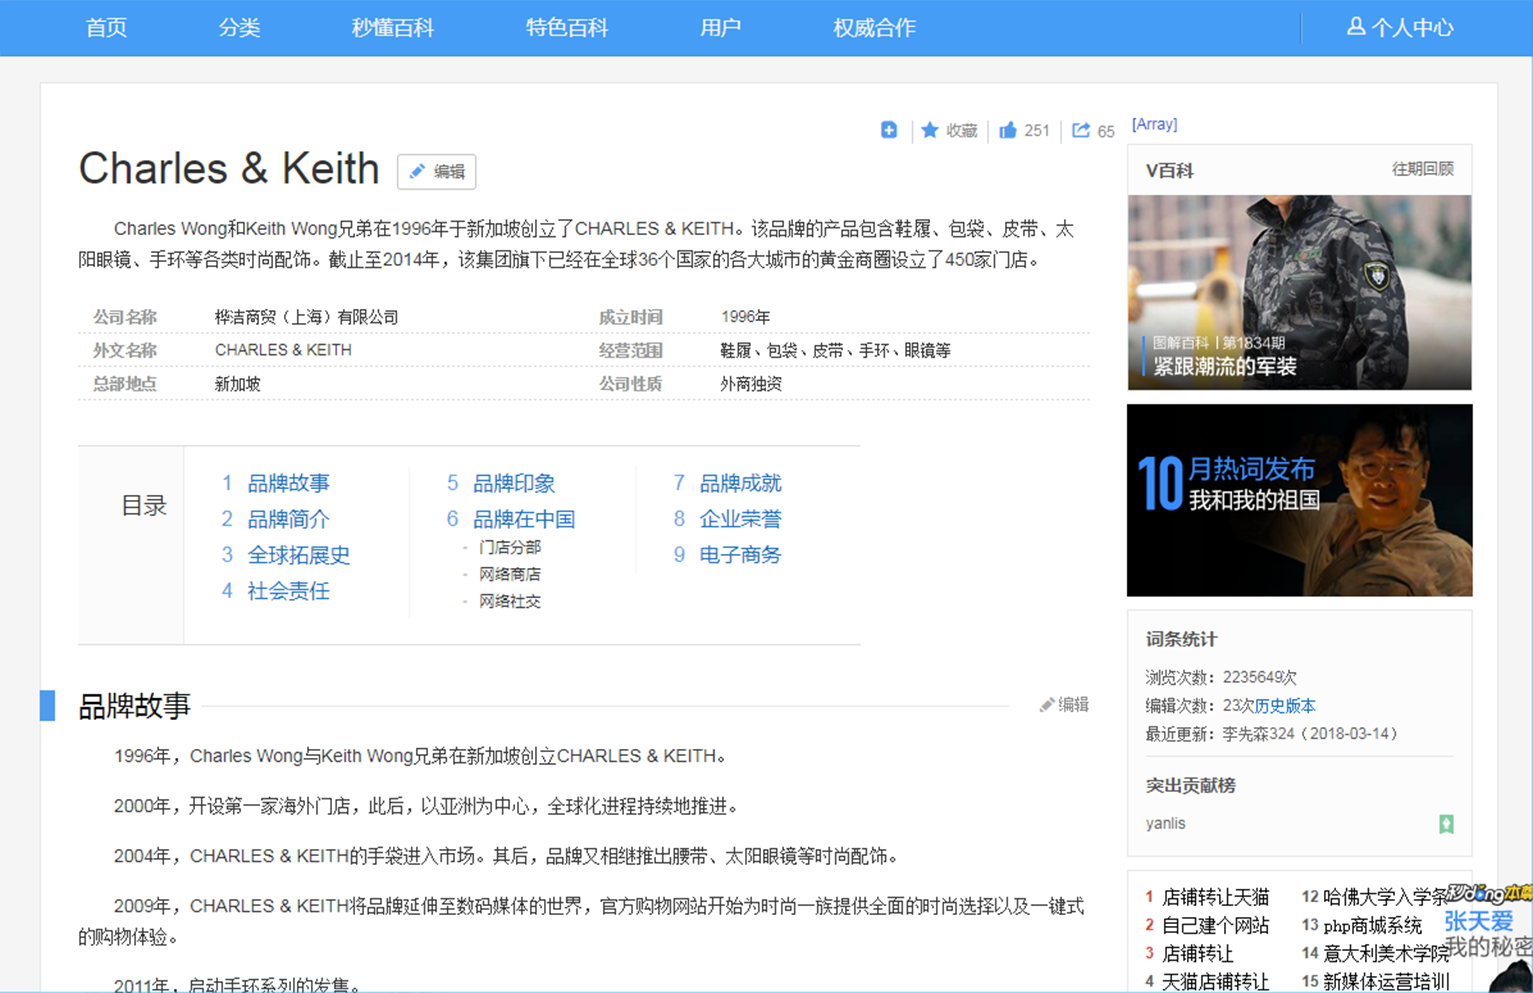Expand the 特色百科 navigation menu
Image resolution: width=1533 pixels, height=993 pixels.
pos(566,28)
